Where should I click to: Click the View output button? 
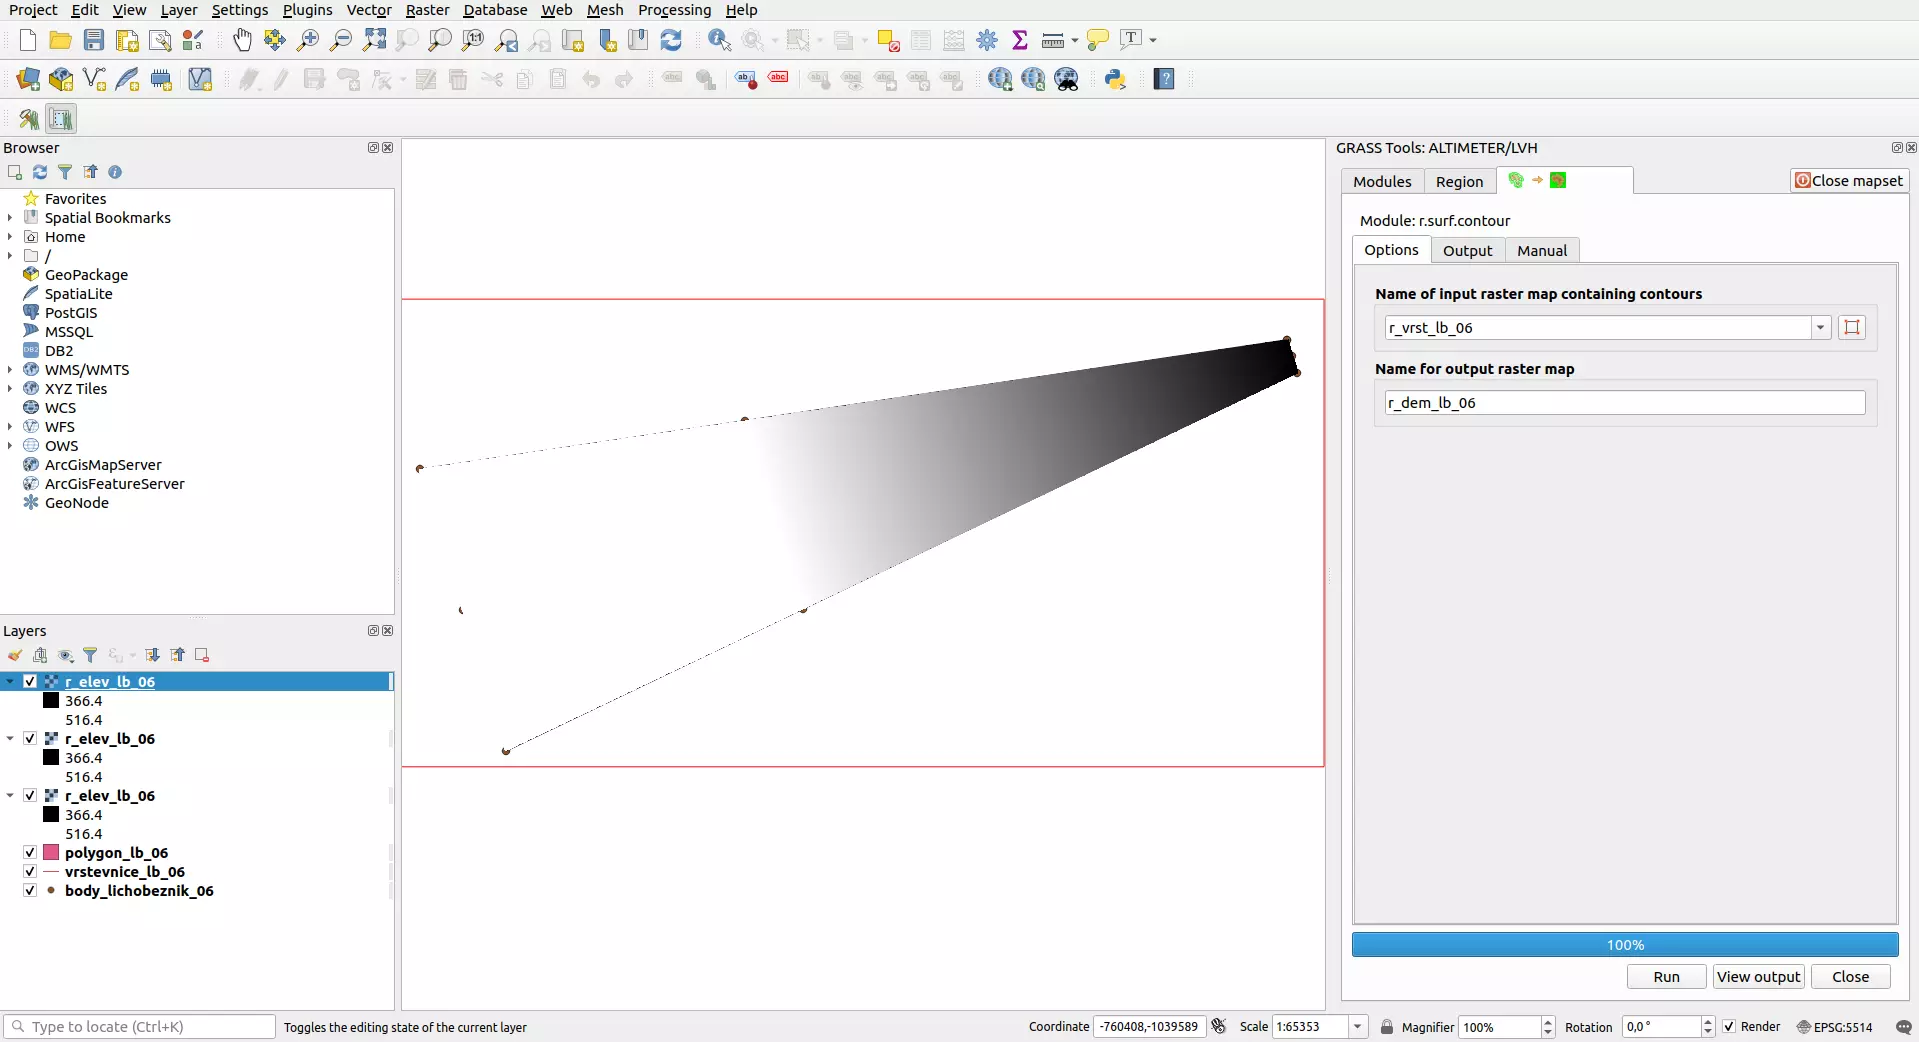pyautogui.click(x=1758, y=977)
